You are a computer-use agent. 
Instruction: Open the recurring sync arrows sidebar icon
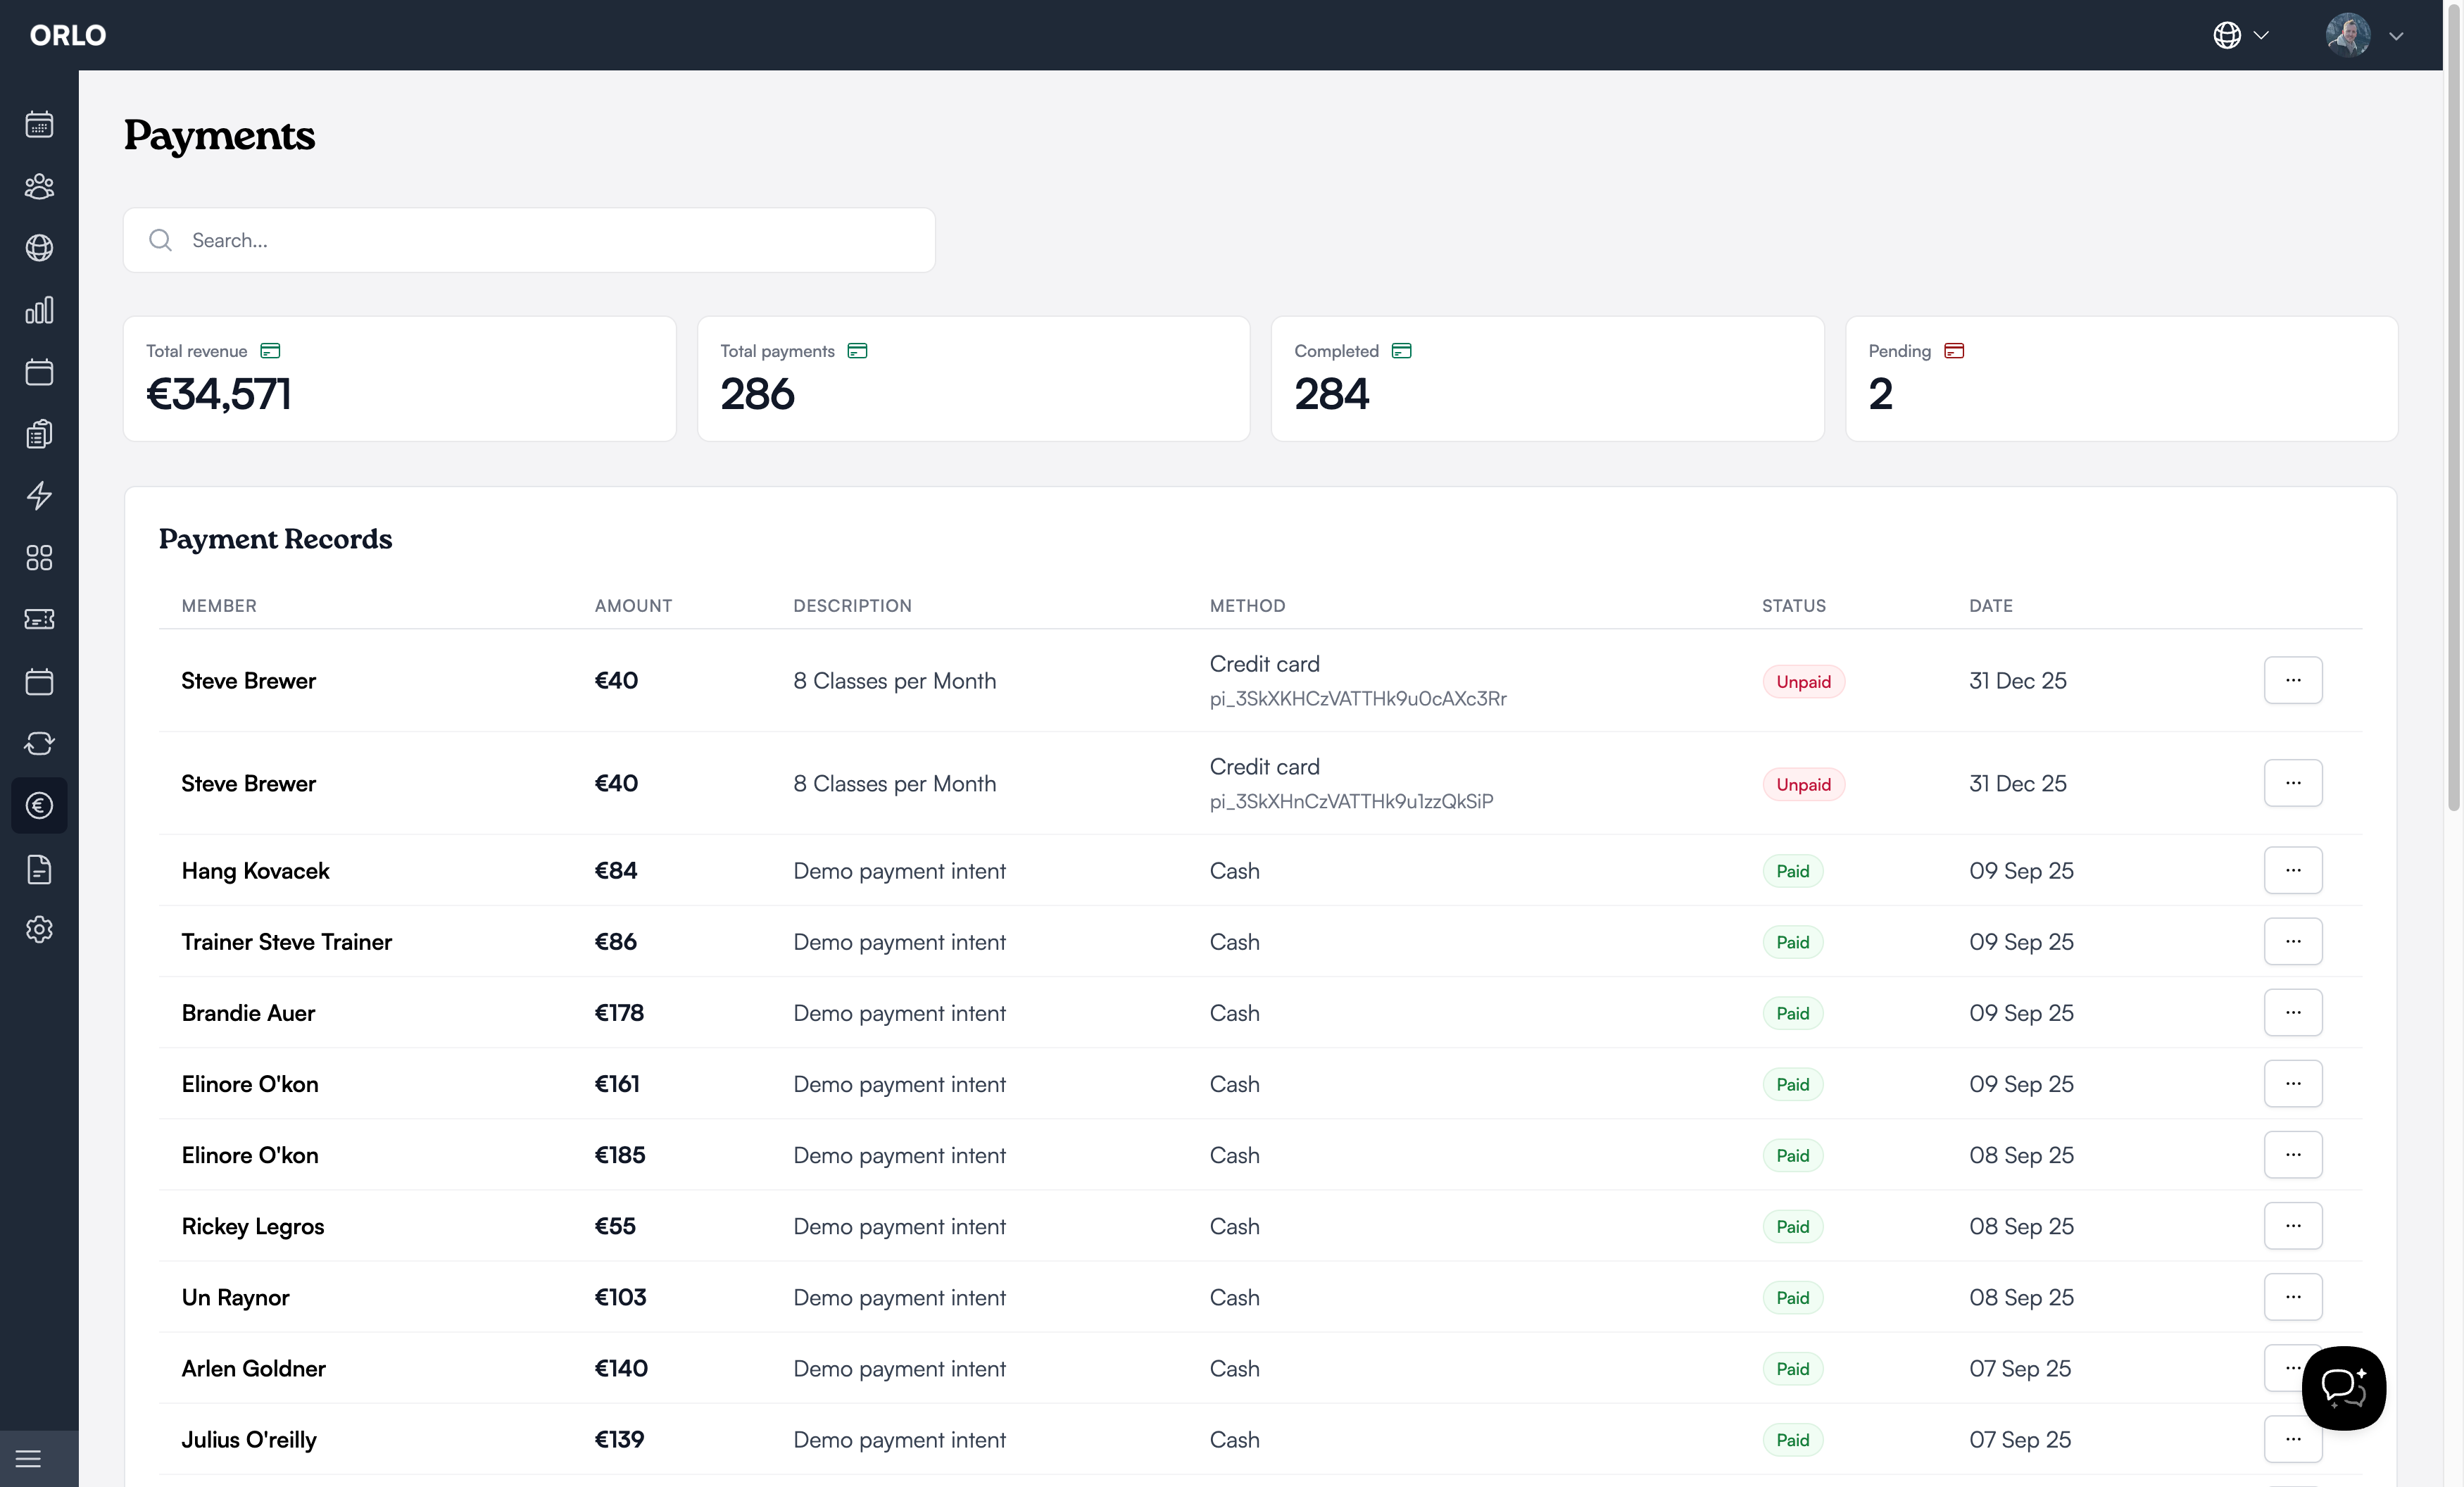click(x=39, y=744)
